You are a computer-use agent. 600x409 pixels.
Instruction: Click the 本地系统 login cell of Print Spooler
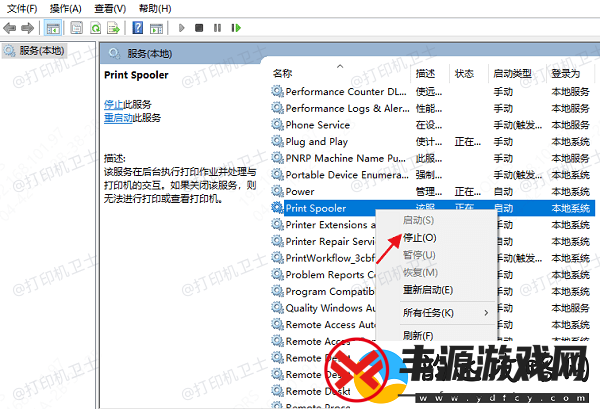570,208
